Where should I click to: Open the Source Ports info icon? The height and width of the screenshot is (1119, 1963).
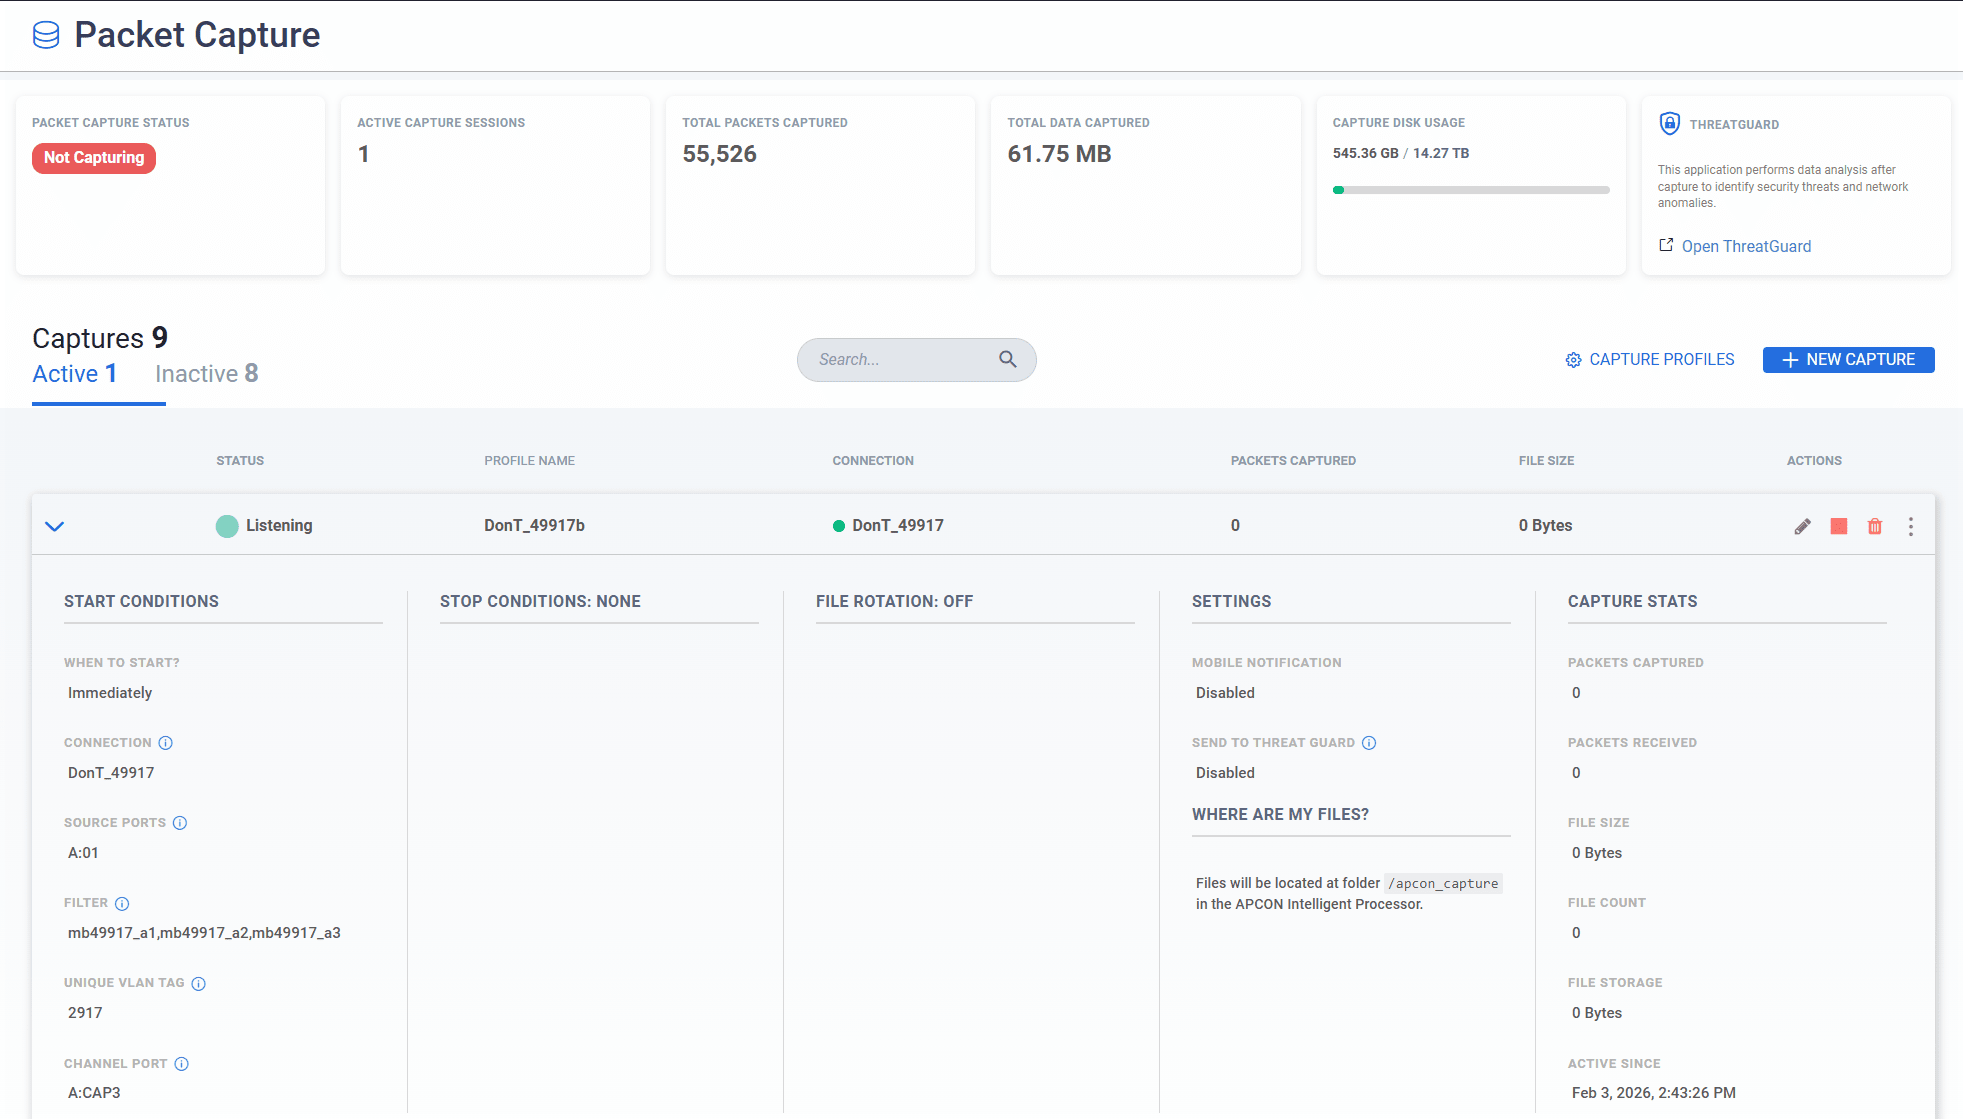(180, 822)
